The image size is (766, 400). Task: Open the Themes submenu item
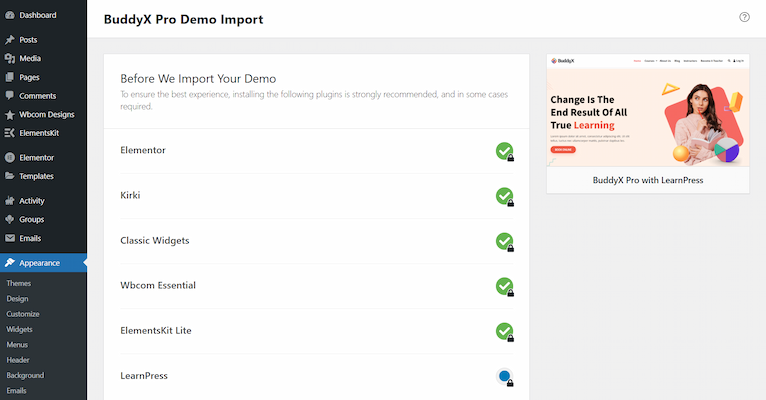pos(19,284)
